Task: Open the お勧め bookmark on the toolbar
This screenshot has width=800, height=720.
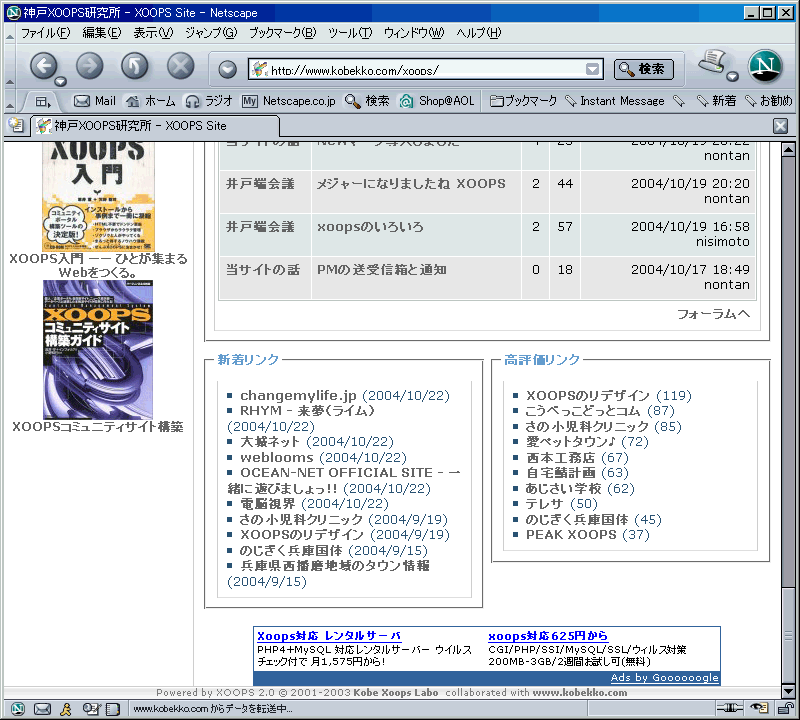Action: coord(769,101)
